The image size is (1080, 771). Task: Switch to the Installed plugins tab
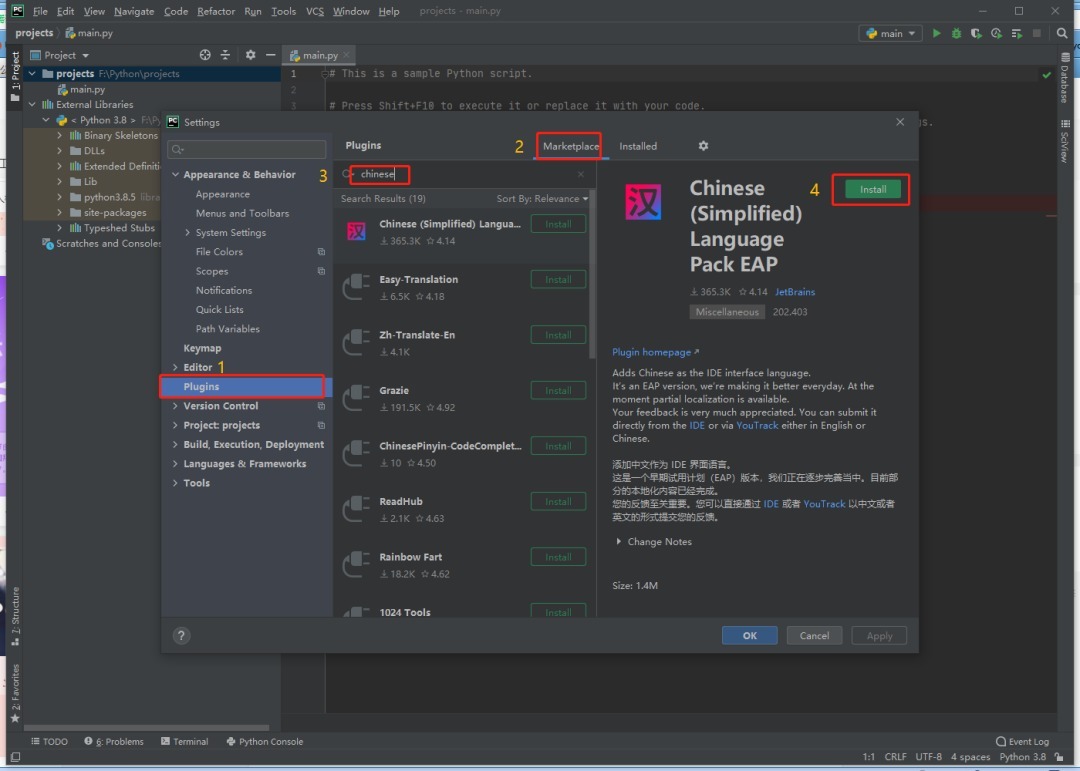[x=637, y=146]
